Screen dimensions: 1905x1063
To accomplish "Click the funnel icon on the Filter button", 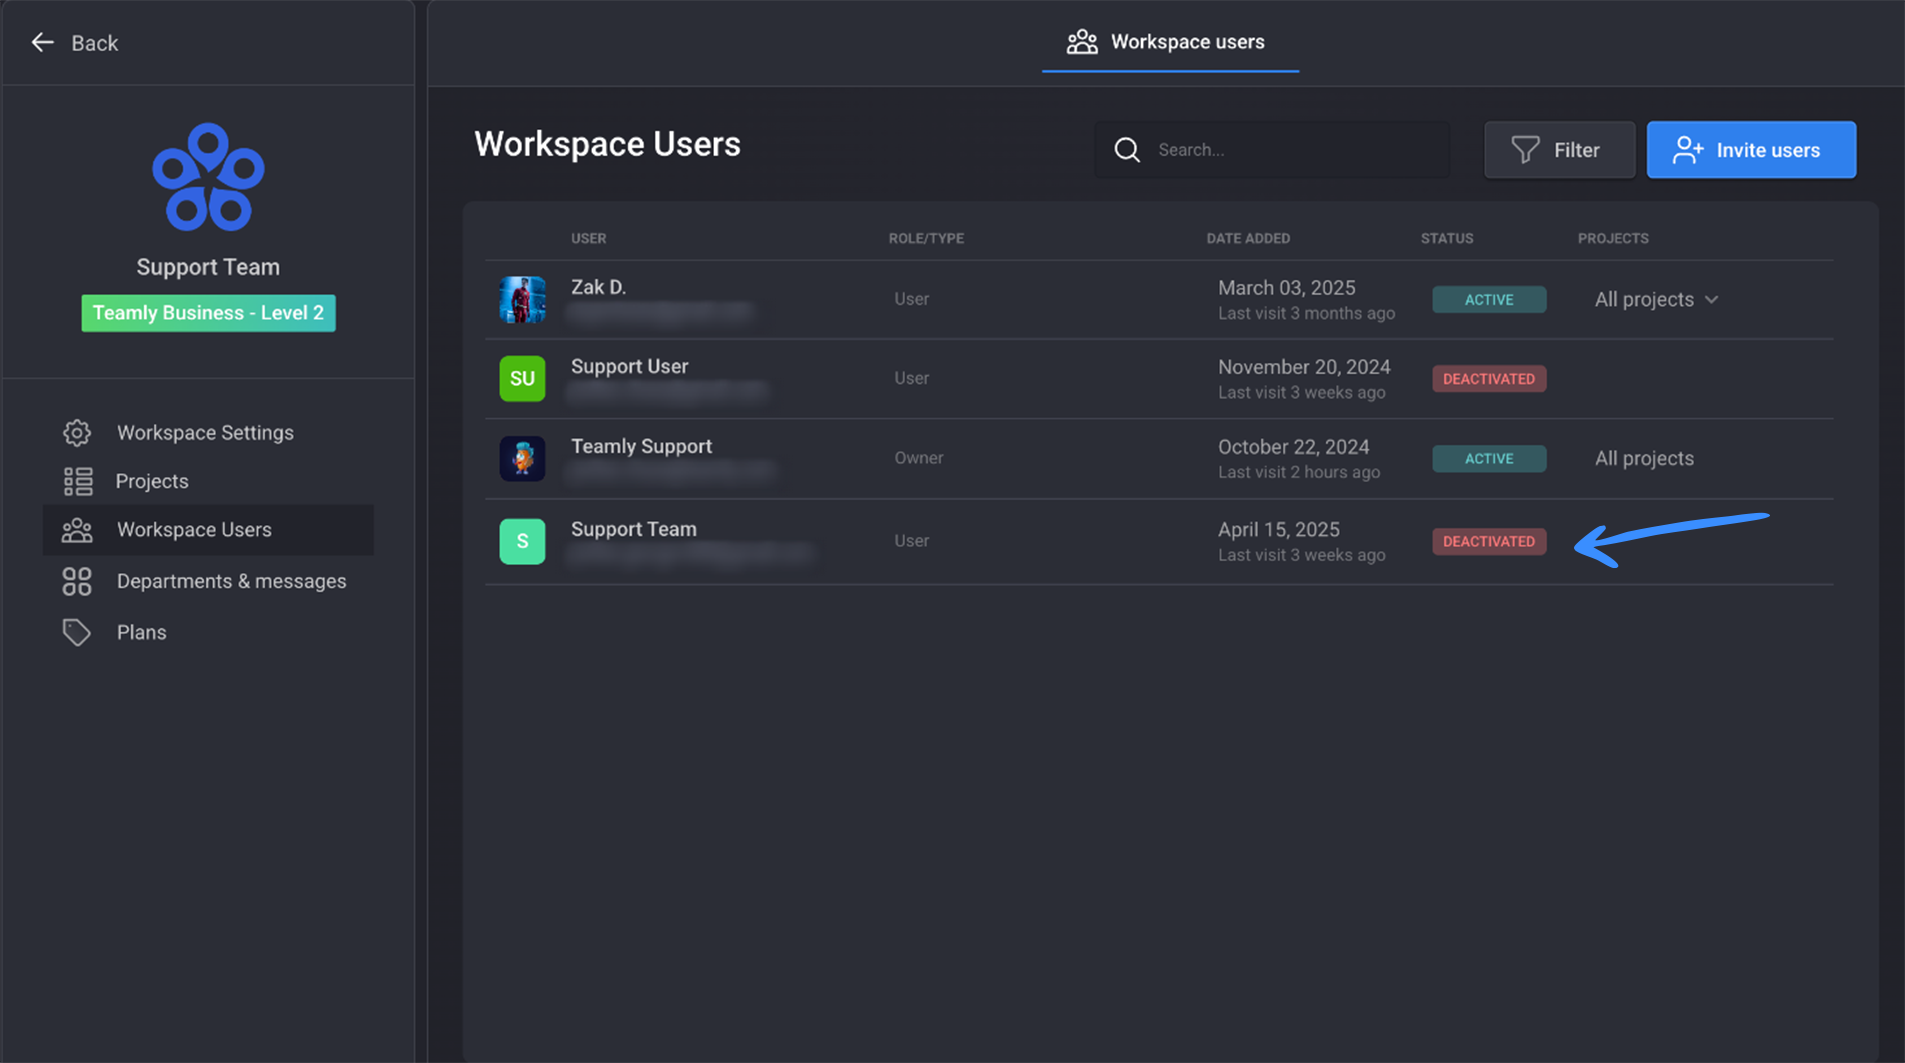I will [1525, 149].
